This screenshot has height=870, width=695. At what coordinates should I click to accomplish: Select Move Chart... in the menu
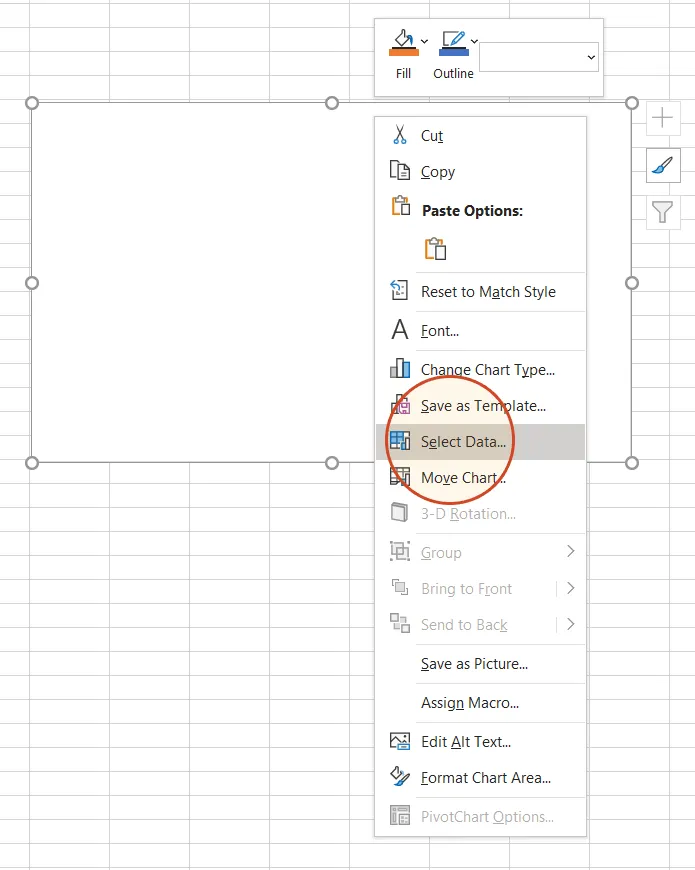coord(463,478)
